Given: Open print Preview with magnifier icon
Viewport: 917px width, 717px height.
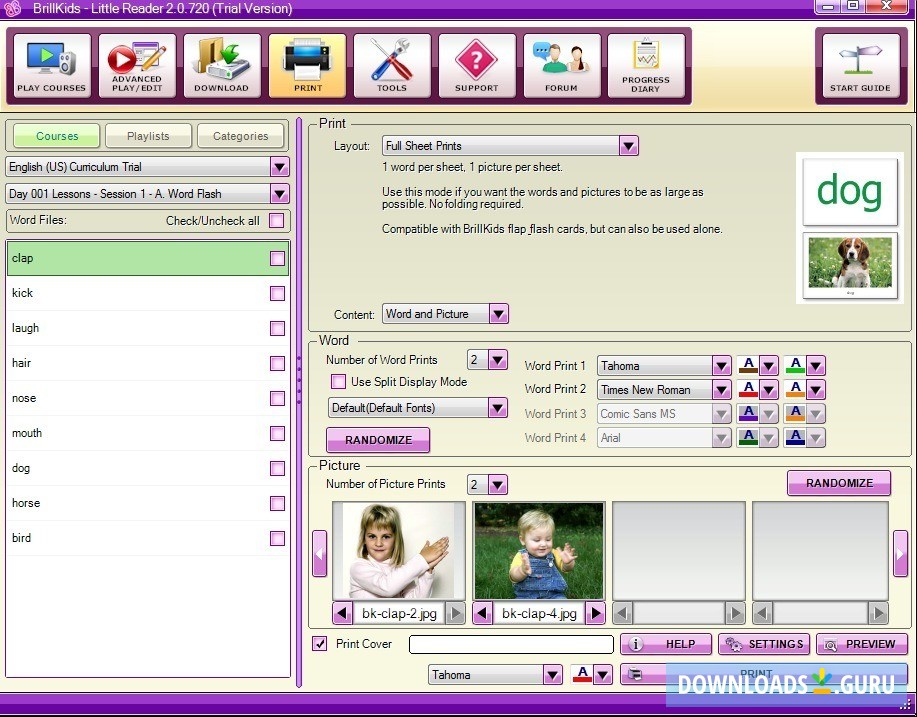Looking at the screenshot, I should pyautogui.click(x=861, y=644).
